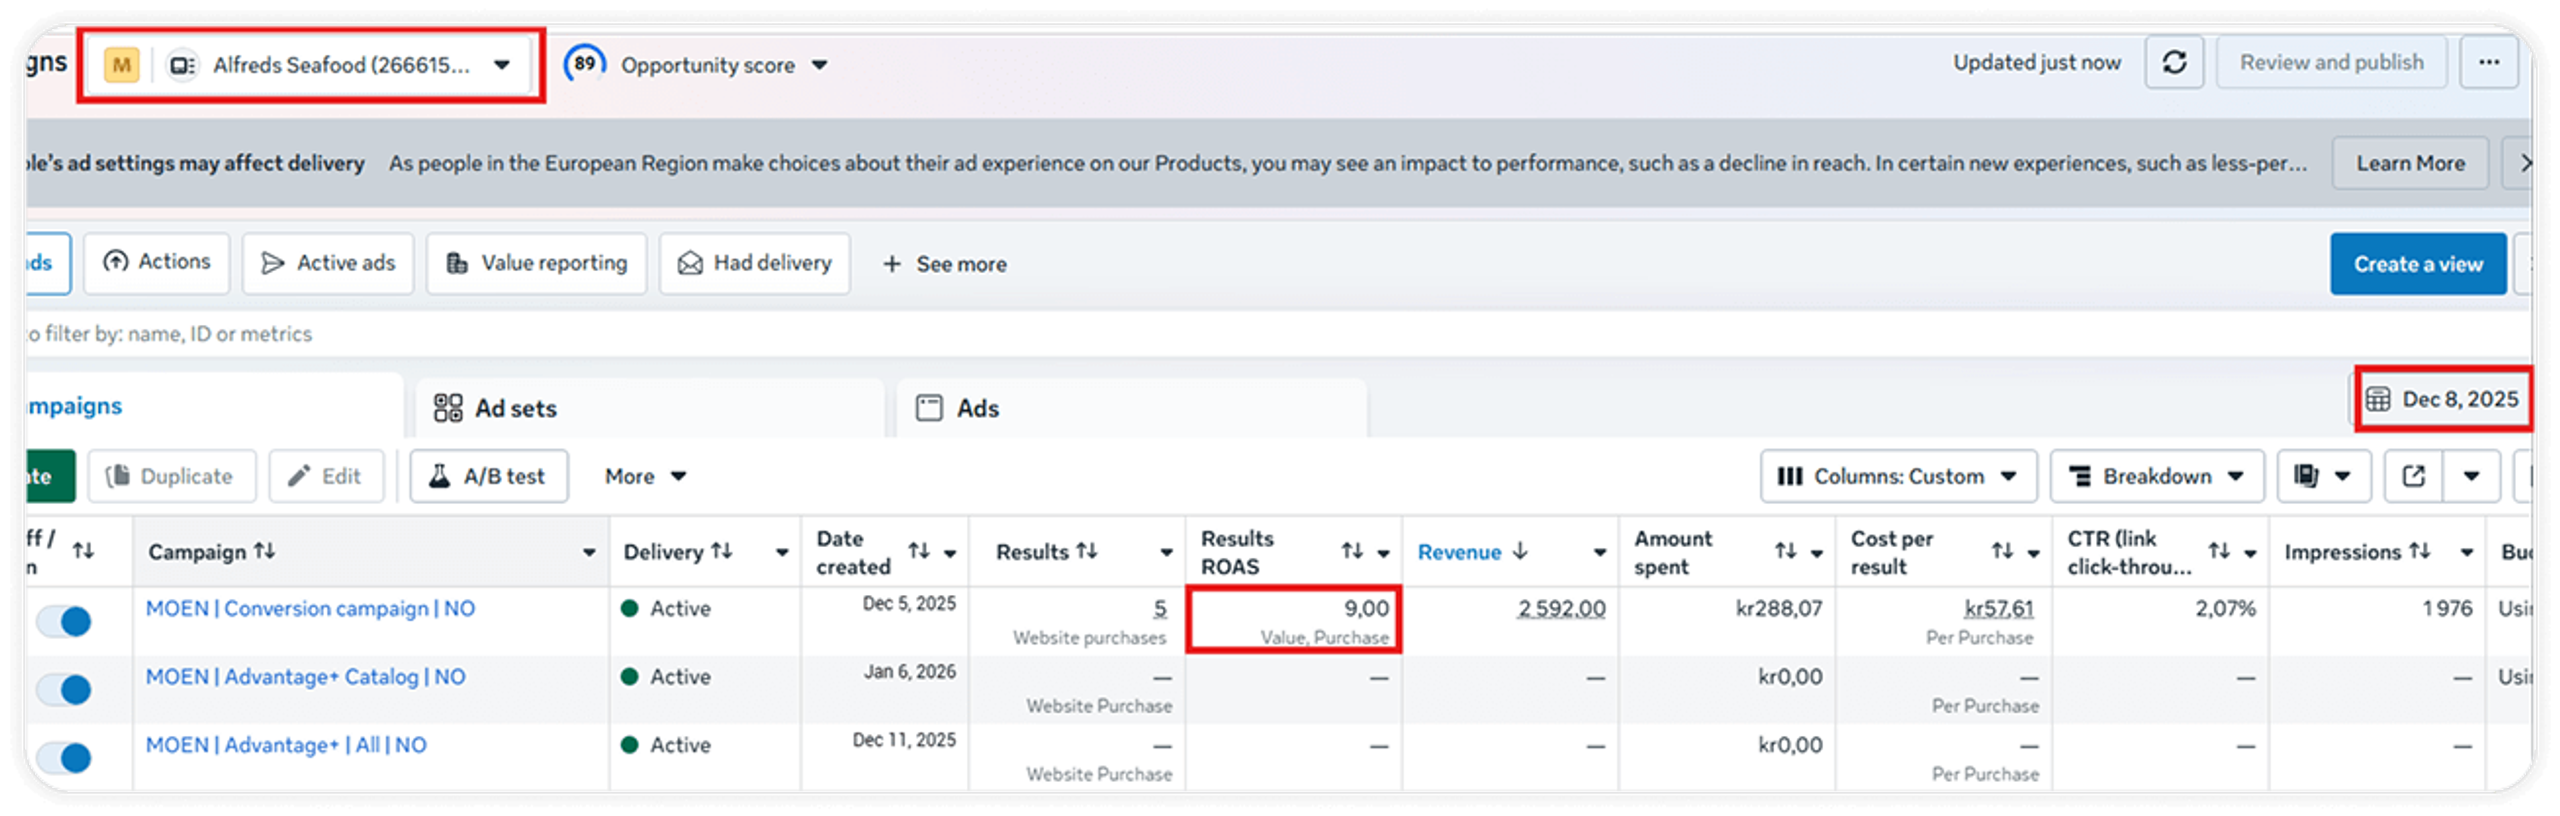
Task: Sort by the Off/On column
Action: (83, 551)
